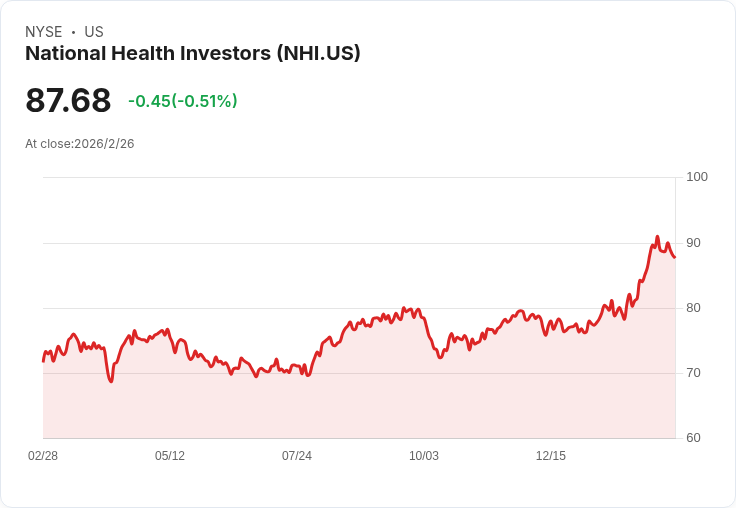The width and height of the screenshot is (736, 508).
Task: Open the National Health Investors (NHI.US) title
Action: coord(192,53)
